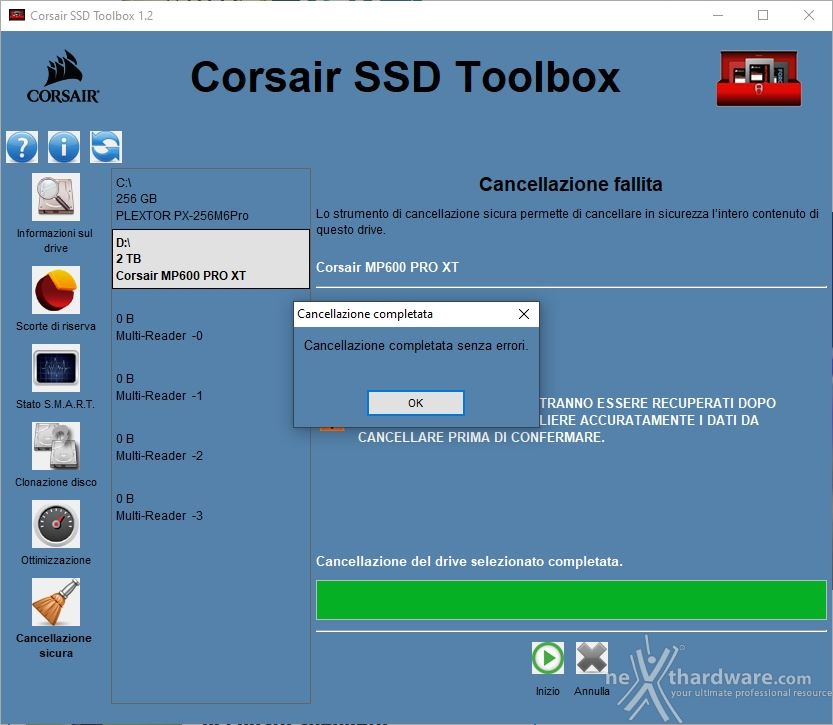Open Cancellazione sicura broom icon
The width and height of the screenshot is (833, 725).
coord(56,602)
